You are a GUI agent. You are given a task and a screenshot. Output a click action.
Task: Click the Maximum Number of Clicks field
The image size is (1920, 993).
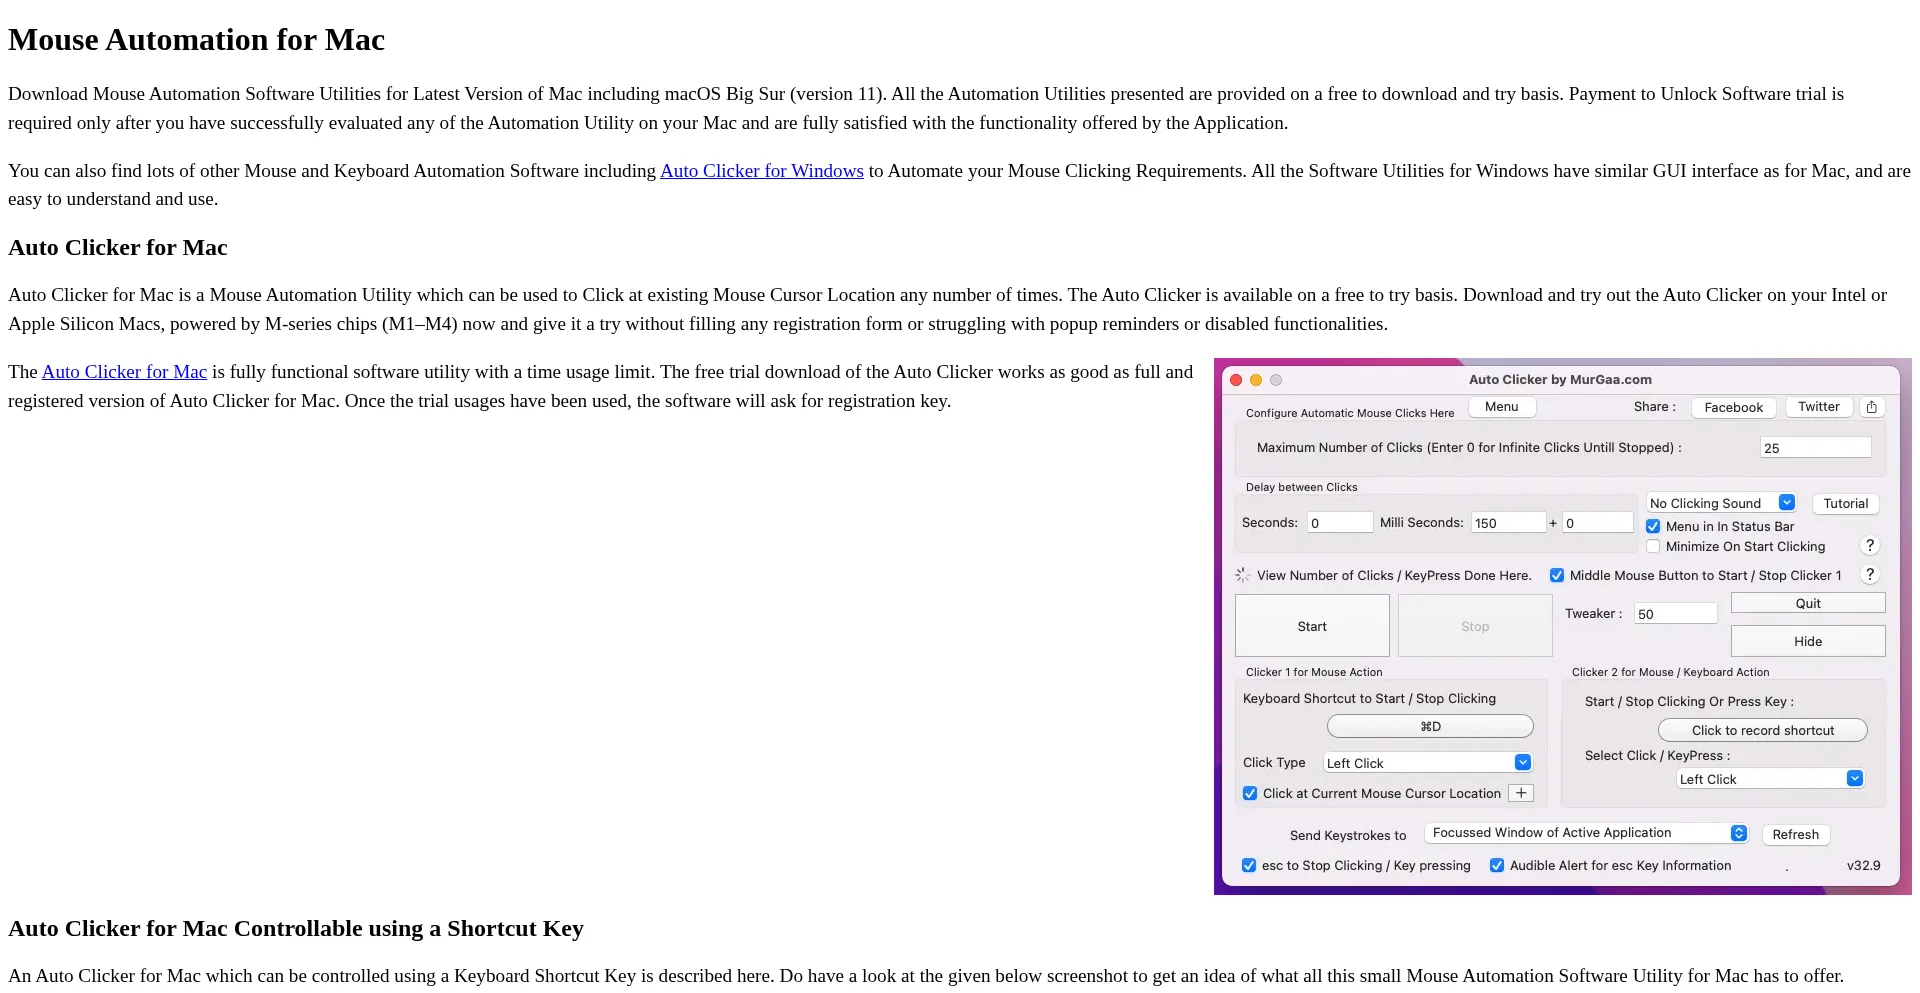[x=1814, y=448]
